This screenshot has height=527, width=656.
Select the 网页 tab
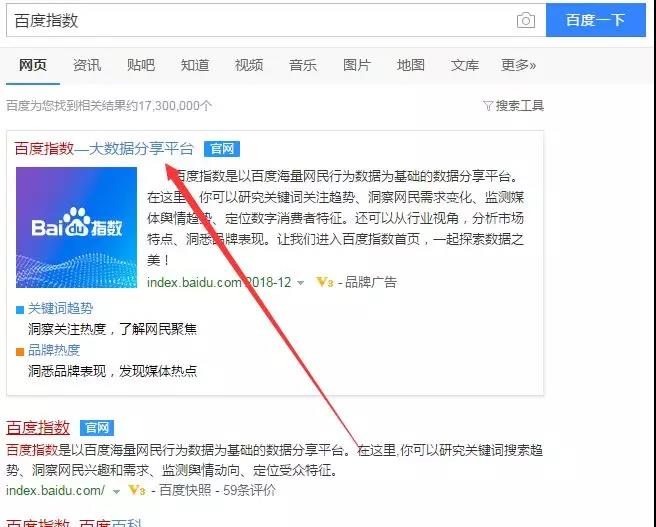(33, 65)
